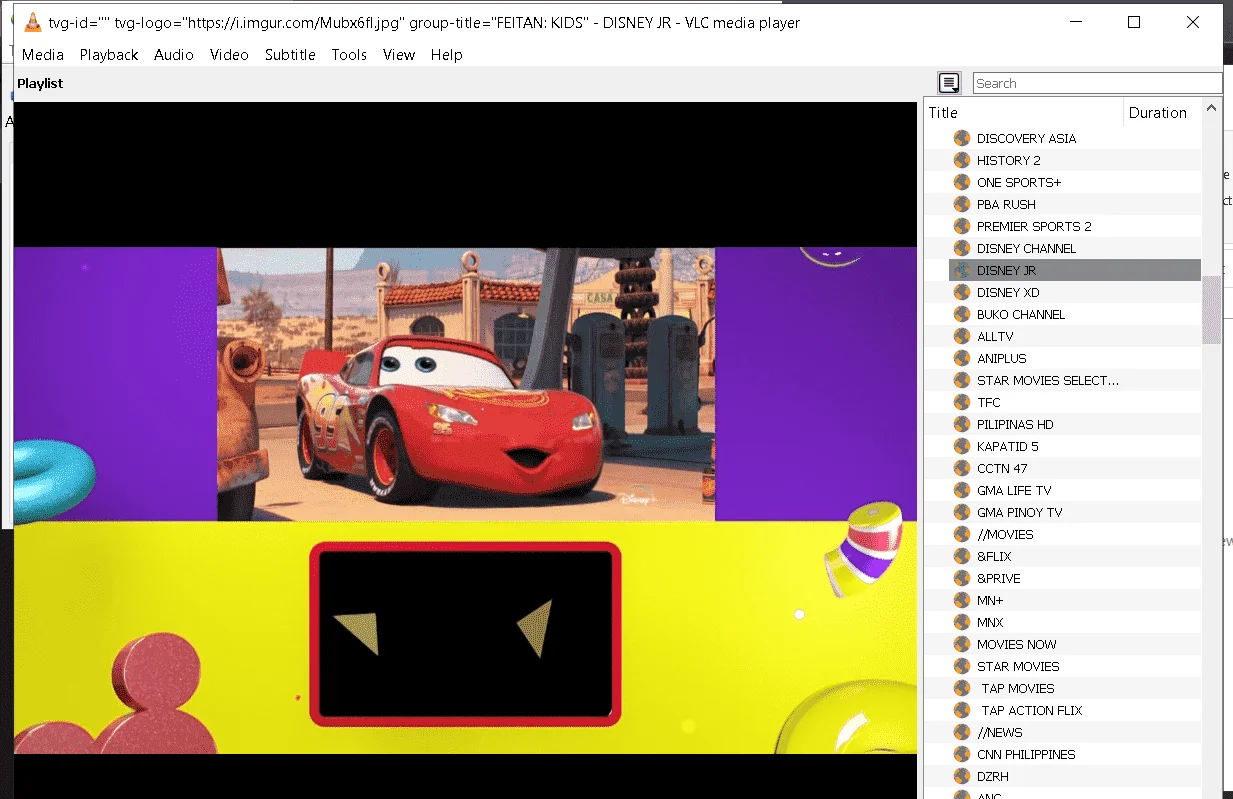
Task: Click the playlist view mode icon
Action: [949, 84]
